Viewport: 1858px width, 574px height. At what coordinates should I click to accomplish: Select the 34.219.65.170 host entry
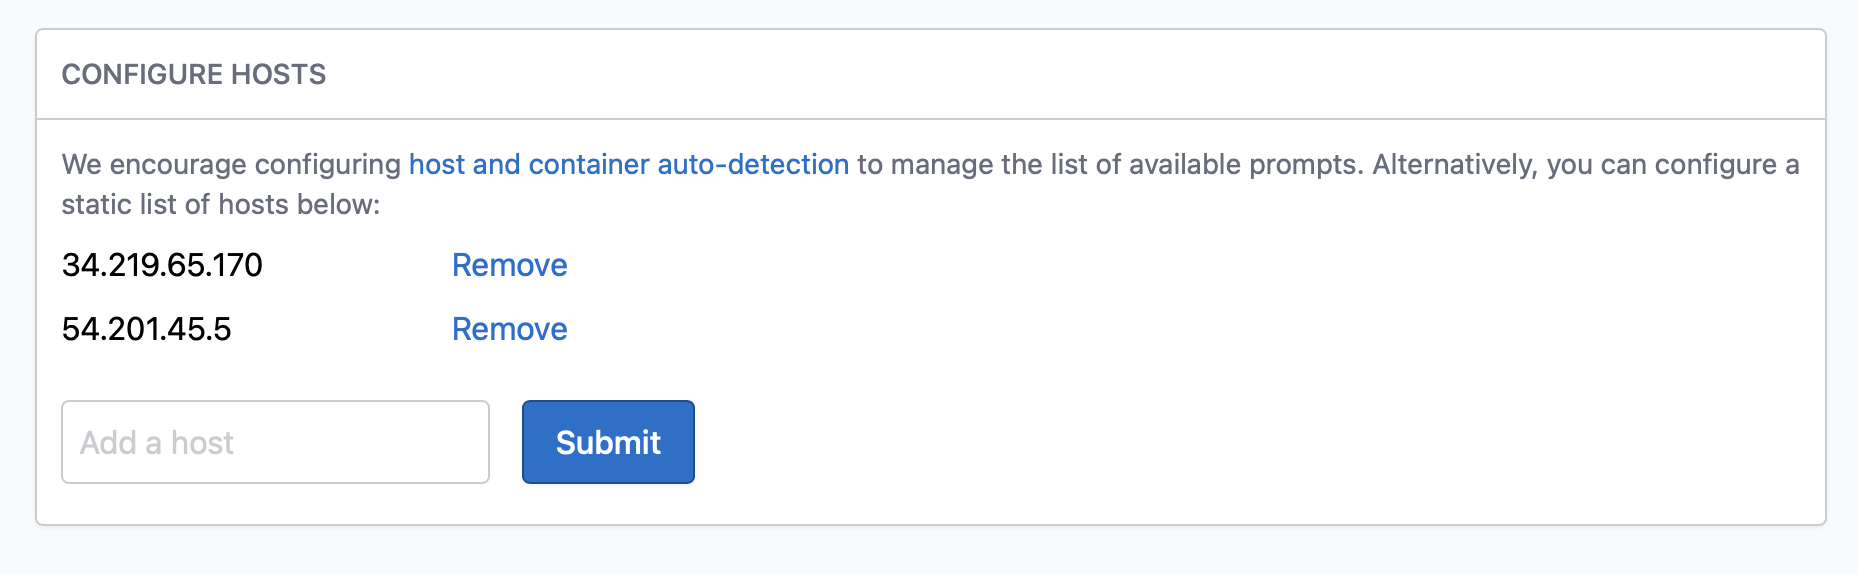[x=162, y=265]
